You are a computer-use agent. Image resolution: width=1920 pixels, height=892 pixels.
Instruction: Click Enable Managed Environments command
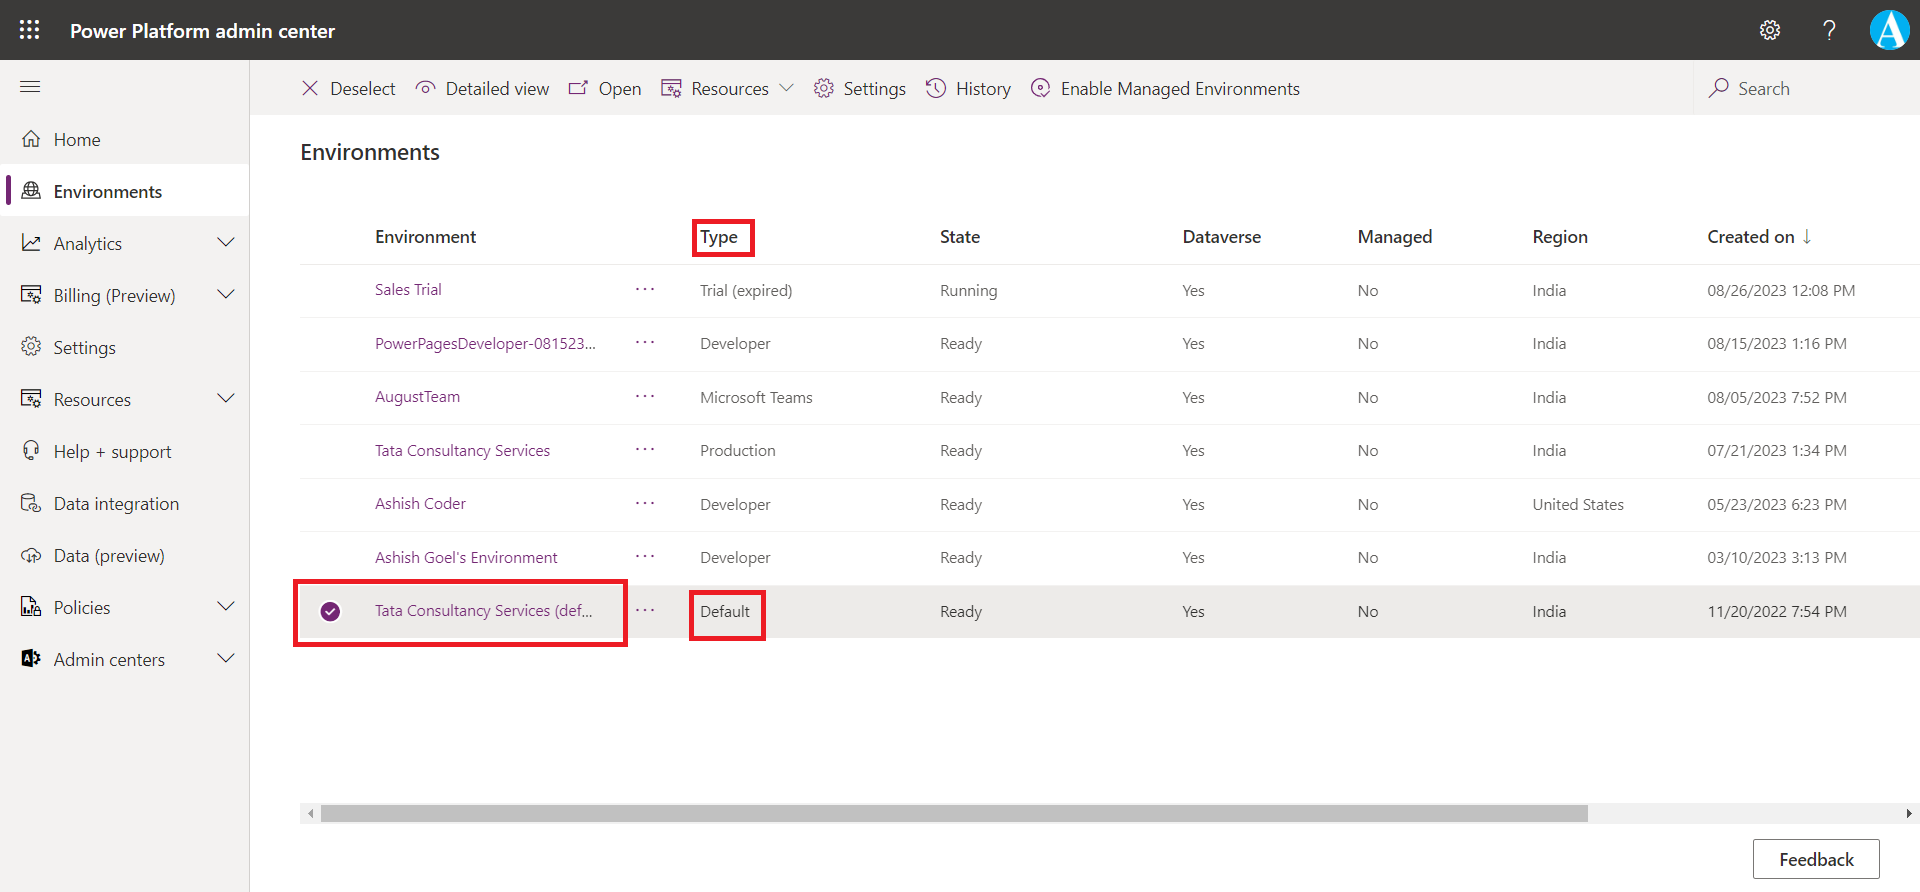tap(1165, 89)
